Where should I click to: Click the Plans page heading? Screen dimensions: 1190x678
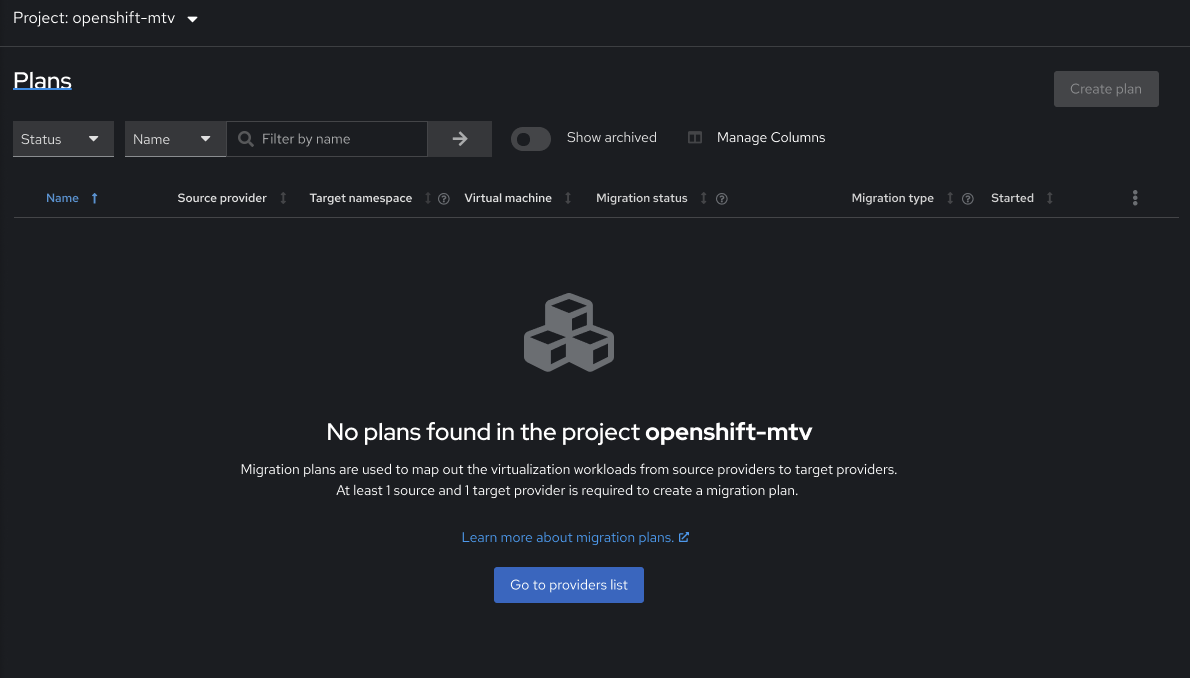tap(42, 80)
